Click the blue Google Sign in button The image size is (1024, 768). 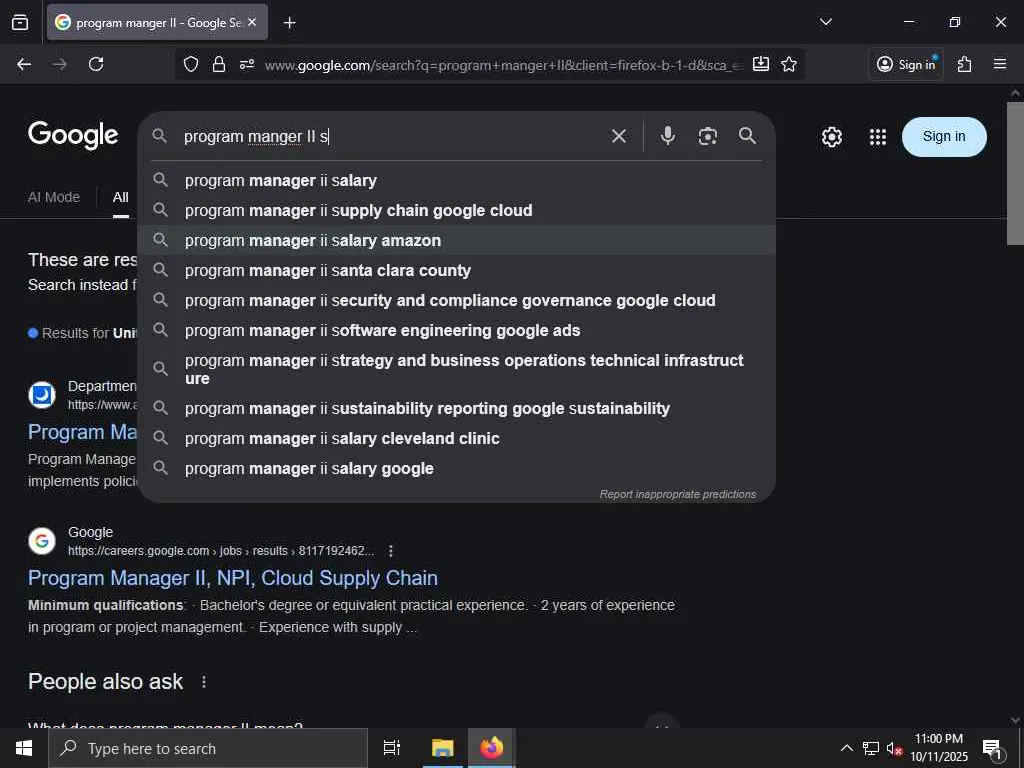(944, 136)
